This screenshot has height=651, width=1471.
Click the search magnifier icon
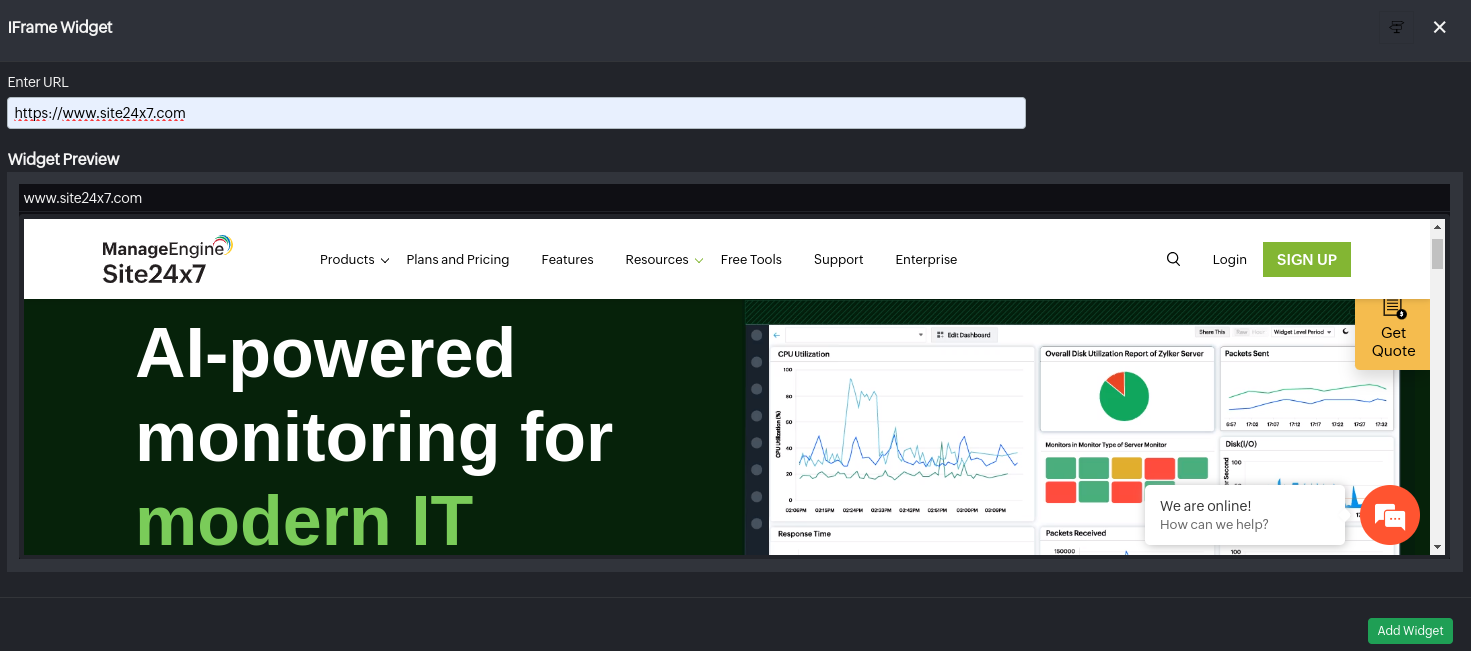click(x=1173, y=259)
